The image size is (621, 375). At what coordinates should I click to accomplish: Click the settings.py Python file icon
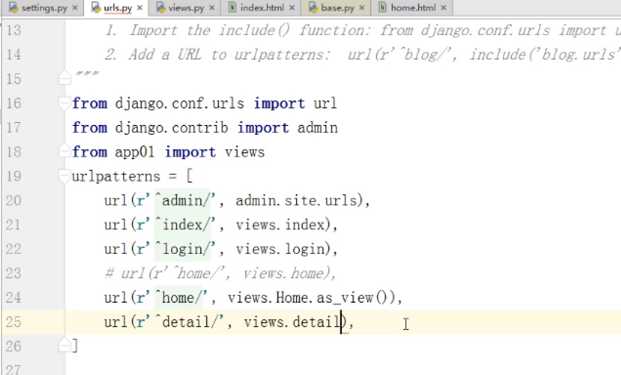[14, 8]
